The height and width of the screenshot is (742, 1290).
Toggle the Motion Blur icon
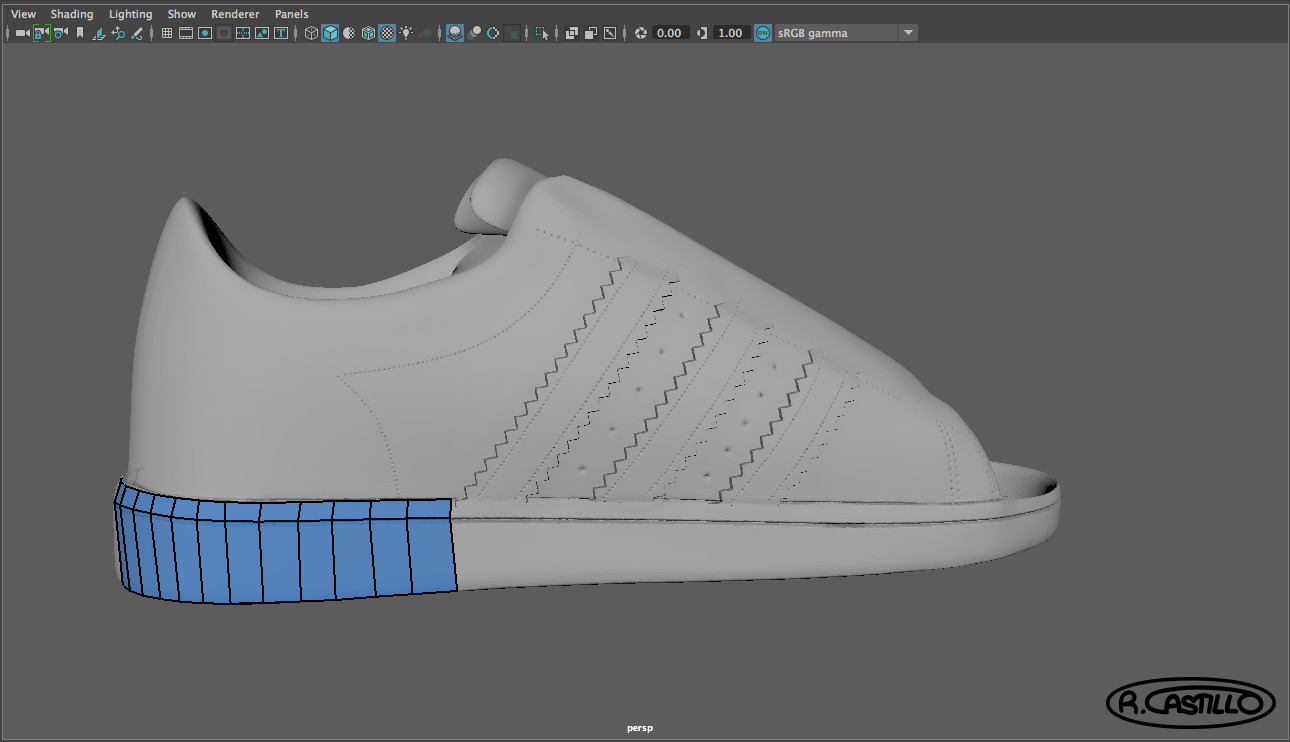[x=474, y=33]
